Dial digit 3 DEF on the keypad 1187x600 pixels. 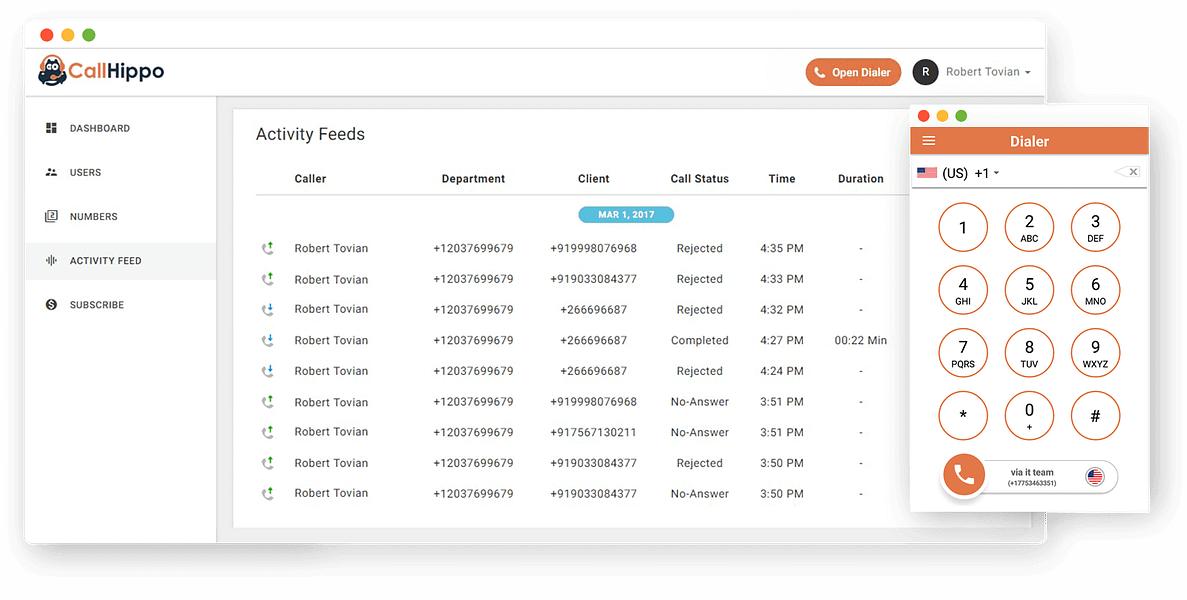pyautogui.click(x=1095, y=227)
